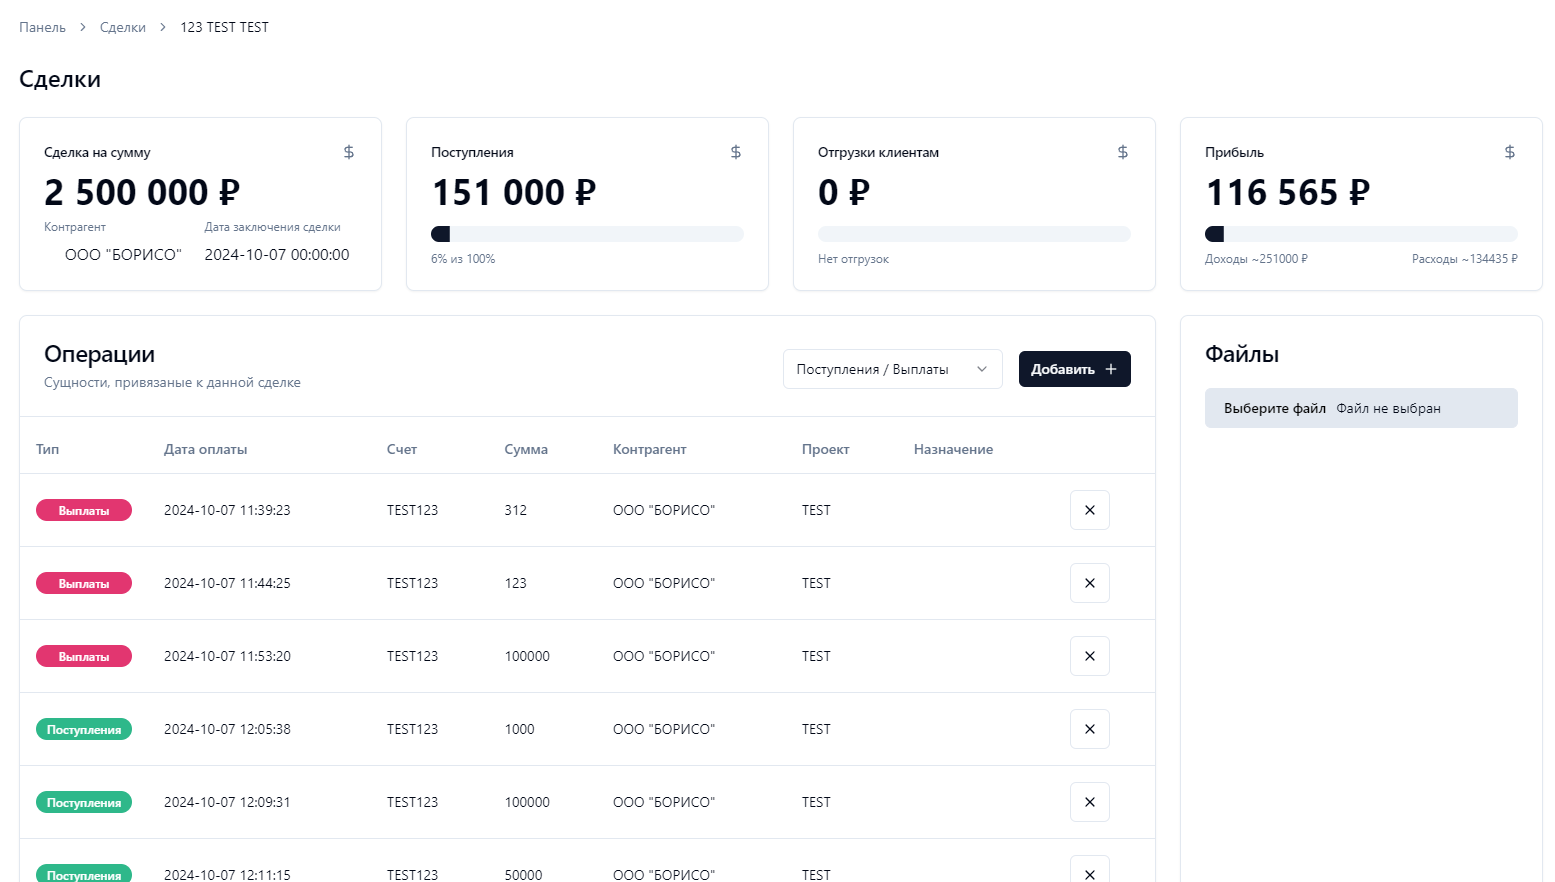Screen dimensions: 1555x882
Task: Click sum 50000 in operations table
Action: click(x=523, y=874)
